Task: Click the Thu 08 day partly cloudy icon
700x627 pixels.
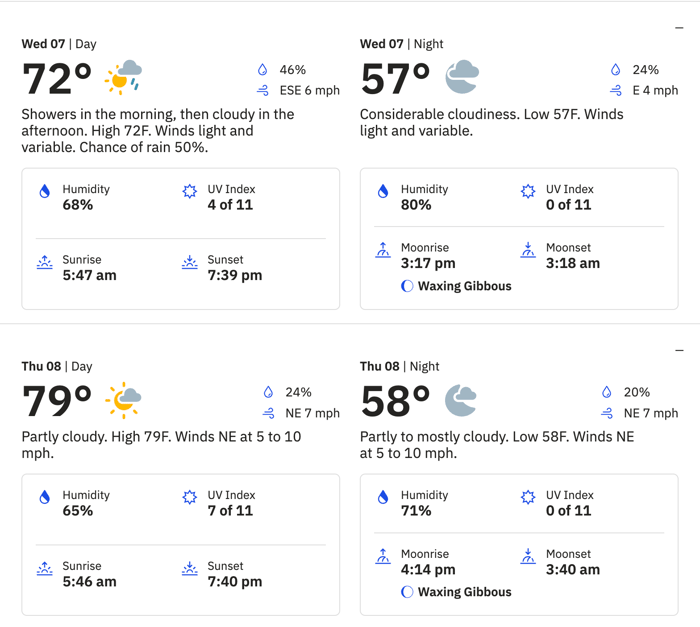Action: [124, 400]
